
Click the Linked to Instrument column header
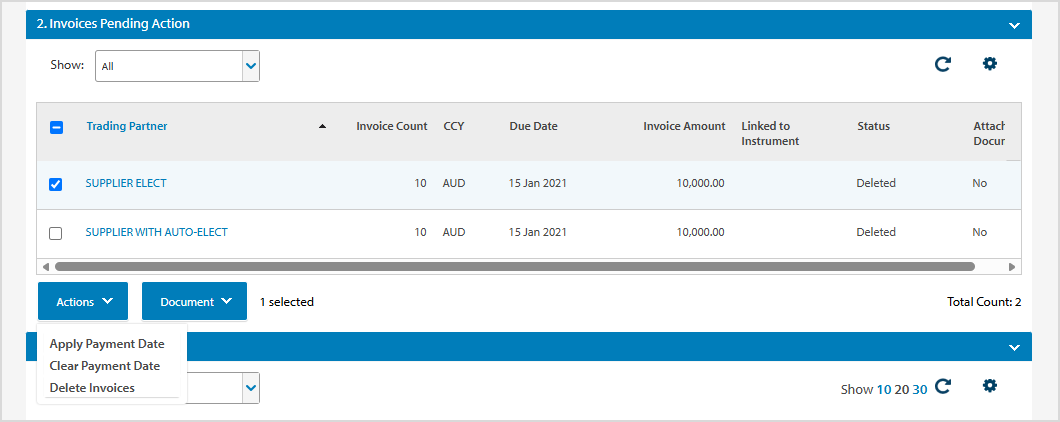click(x=770, y=133)
